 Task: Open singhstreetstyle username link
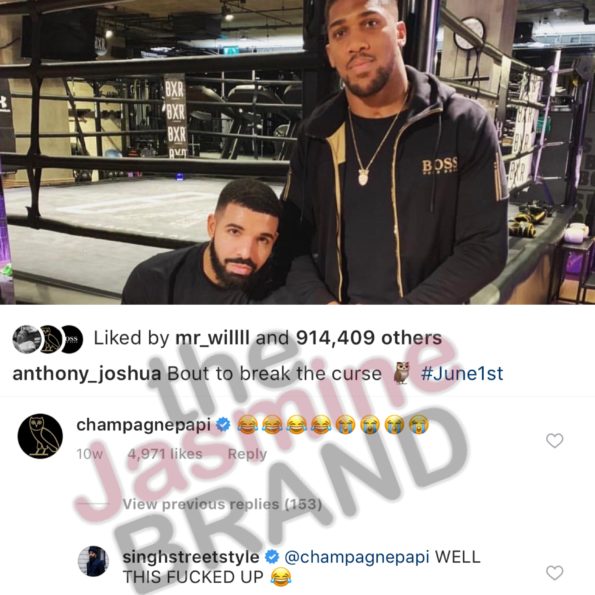(x=191, y=557)
